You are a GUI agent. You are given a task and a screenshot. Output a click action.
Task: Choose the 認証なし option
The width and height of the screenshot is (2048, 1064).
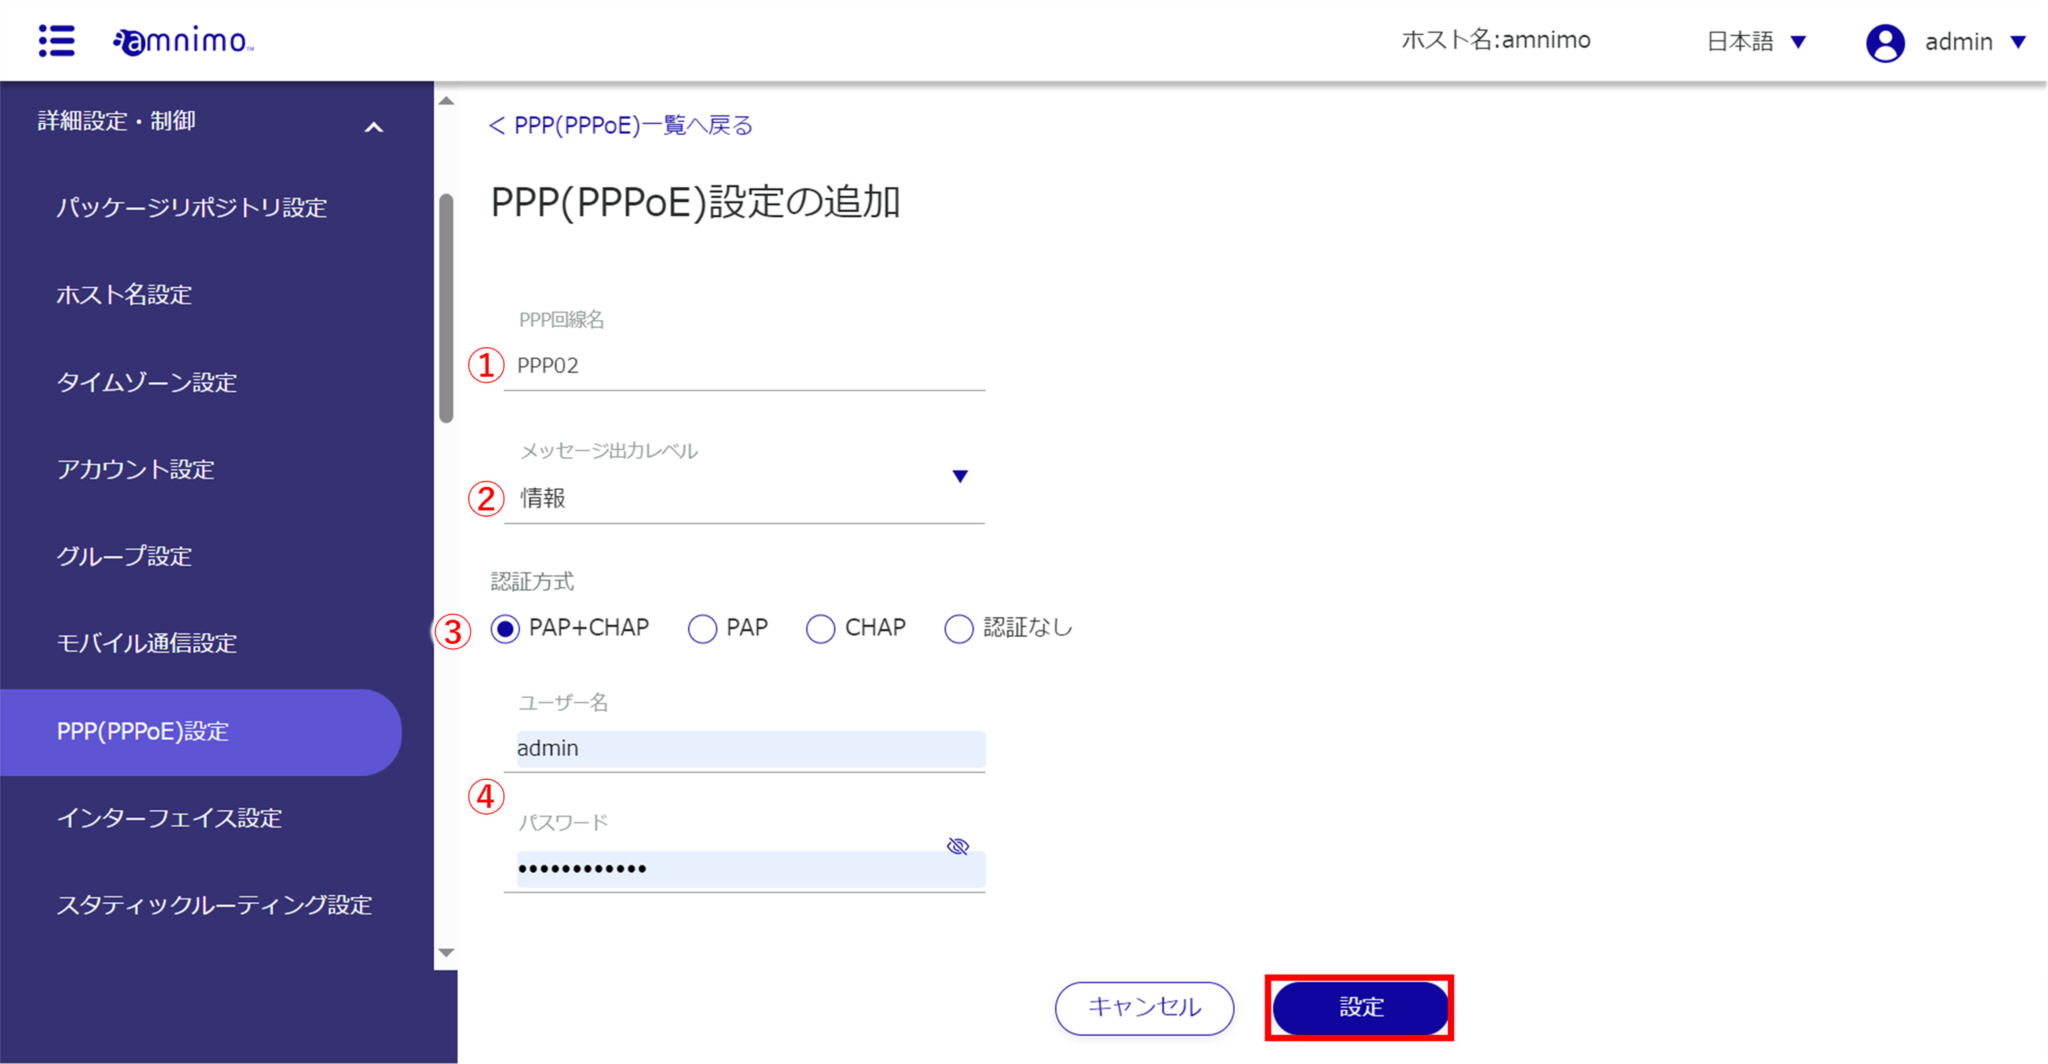(x=959, y=628)
